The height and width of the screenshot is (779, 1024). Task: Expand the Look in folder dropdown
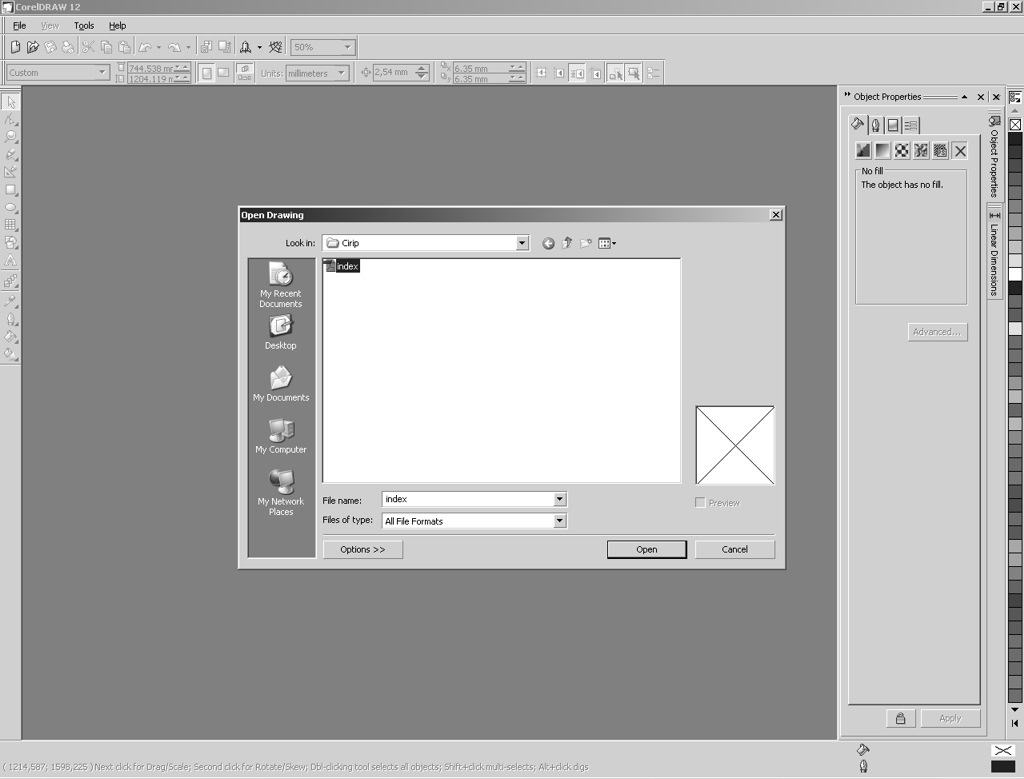[522, 243]
